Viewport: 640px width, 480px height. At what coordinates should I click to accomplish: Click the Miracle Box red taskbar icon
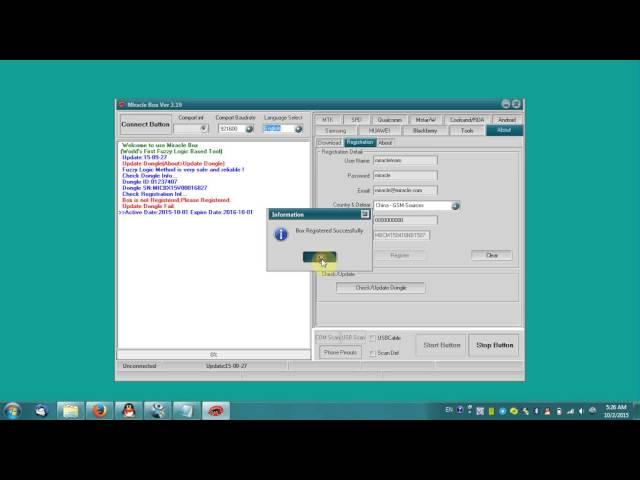216,411
